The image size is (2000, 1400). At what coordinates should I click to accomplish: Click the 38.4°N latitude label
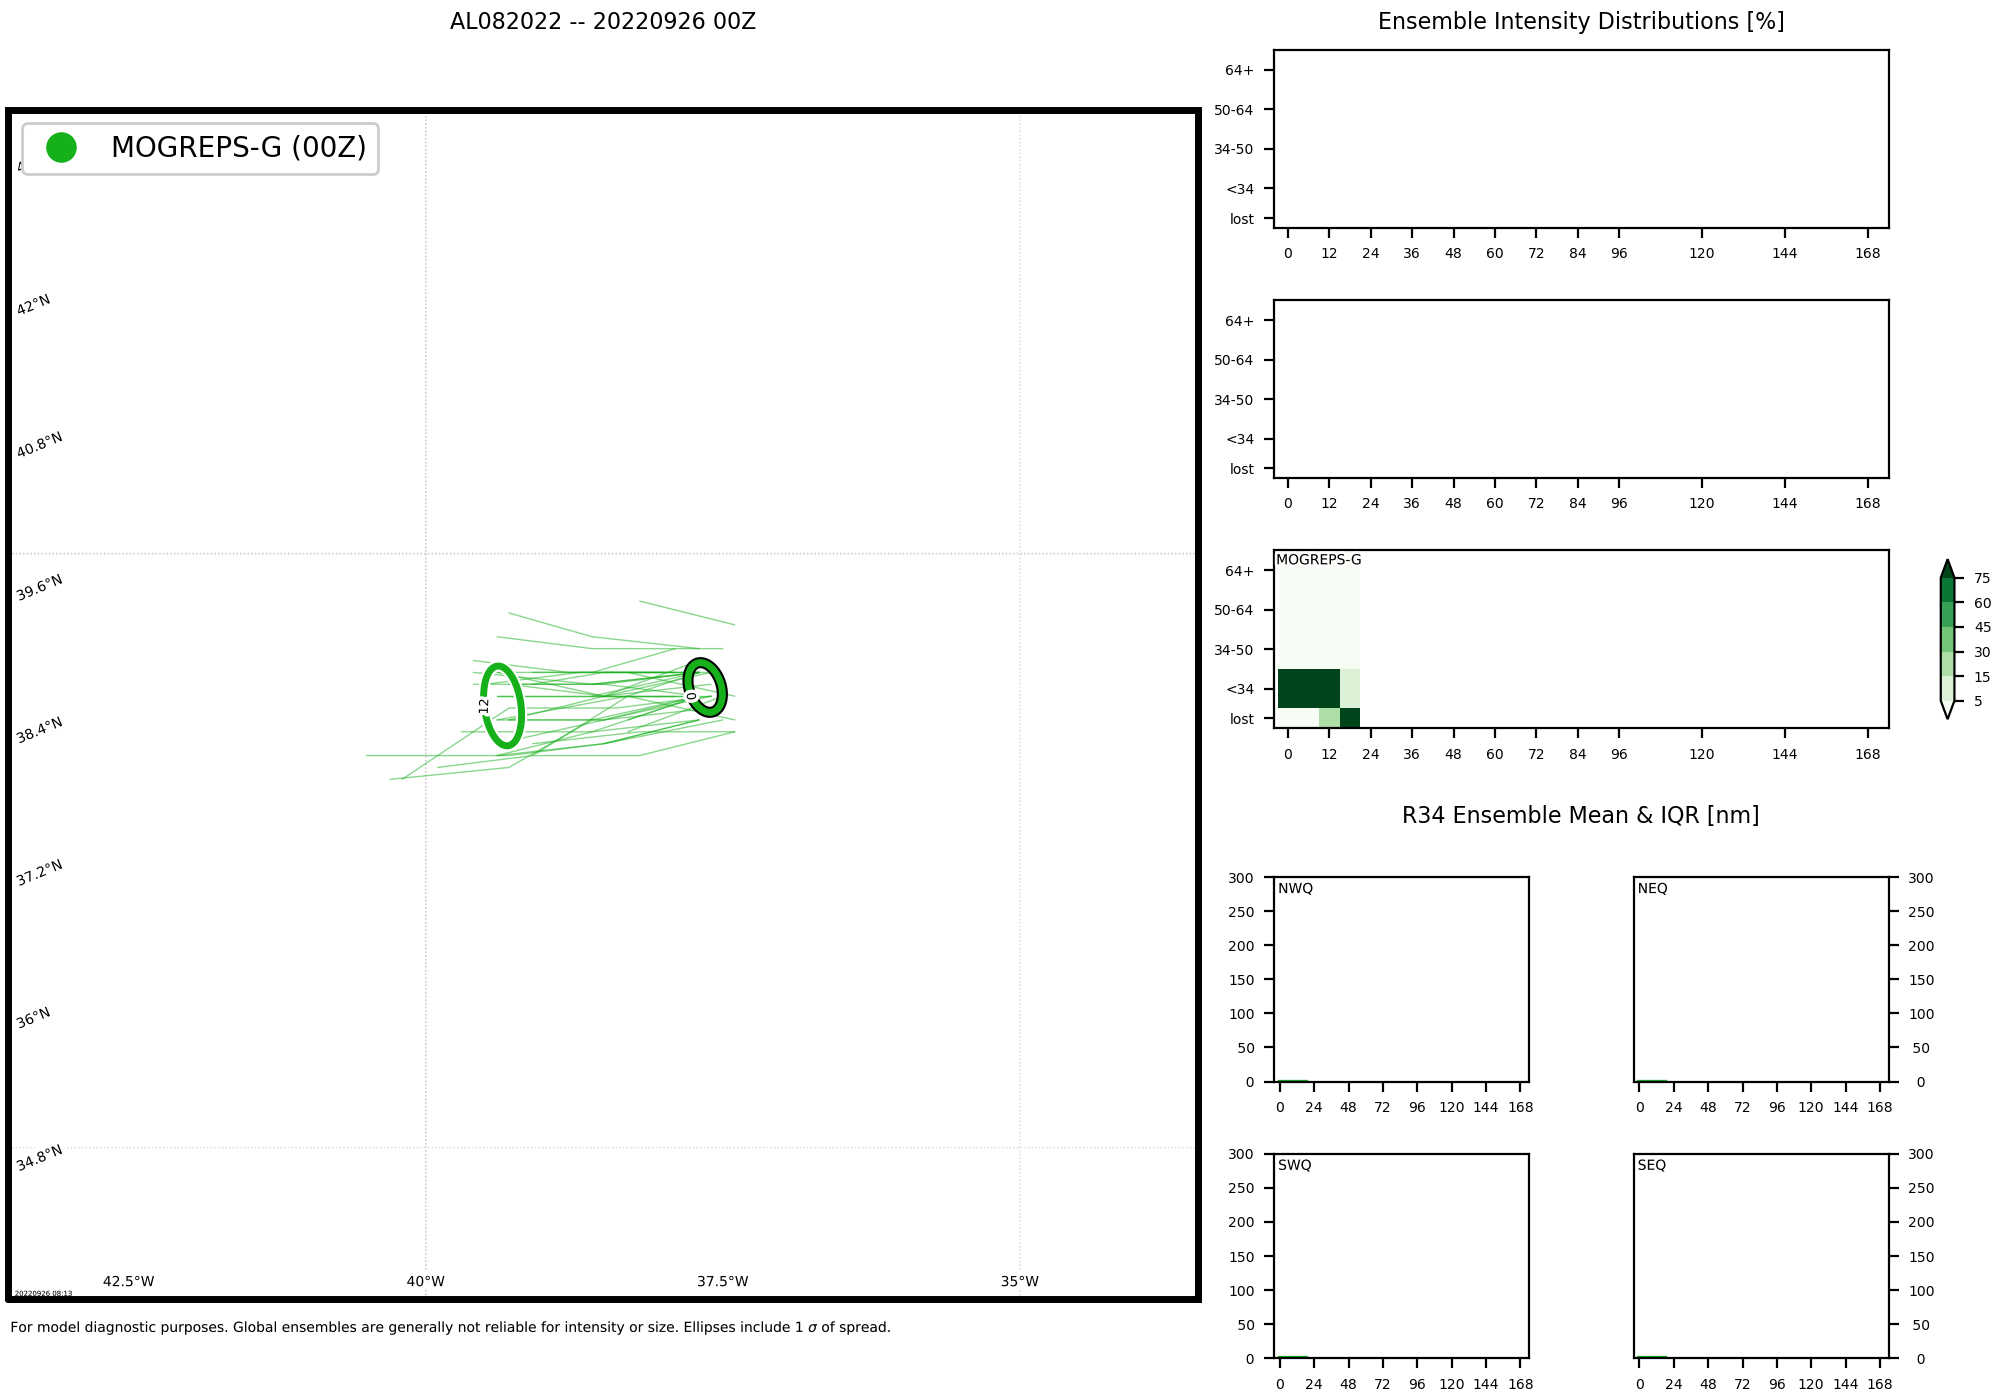click(40, 730)
